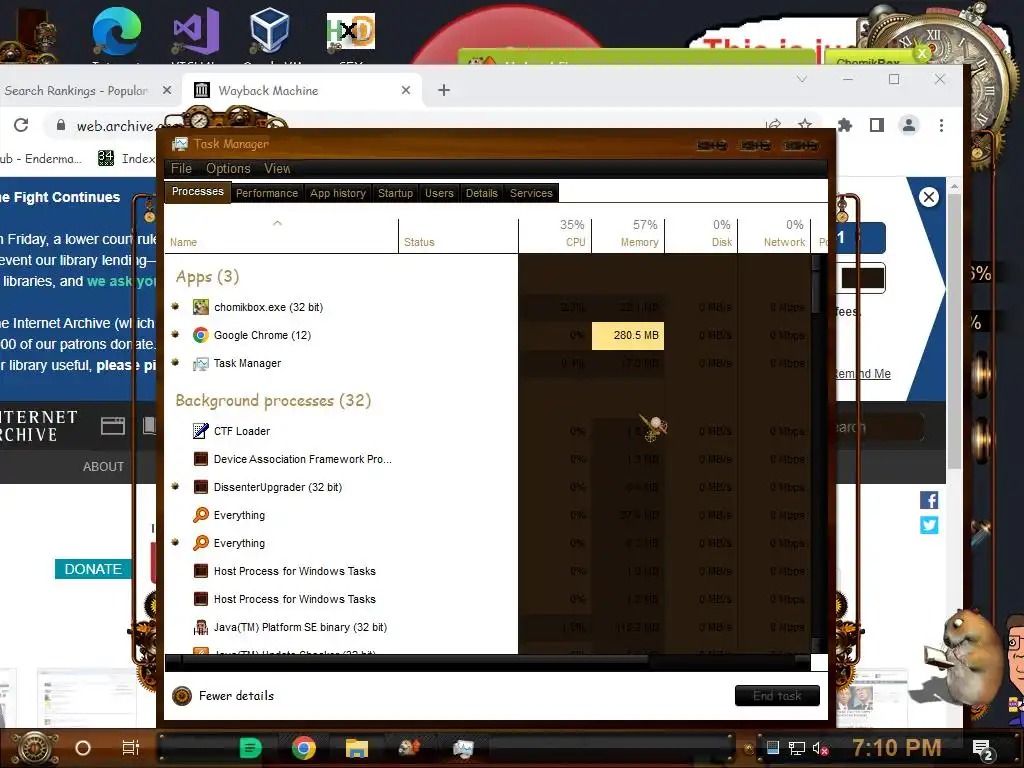The width and height of the screenshot is (1024, 768).
Task: Click the End task button
Action: (x=777, y=696)
